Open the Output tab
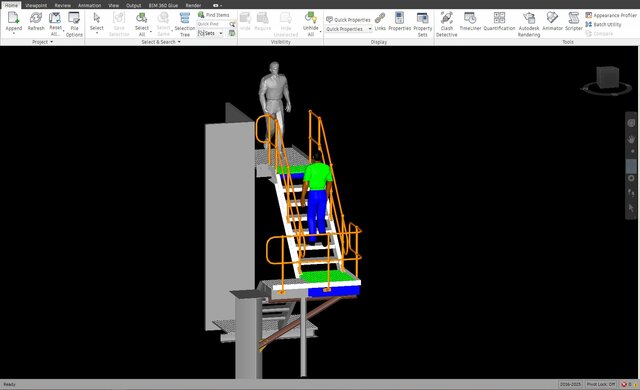Viewport: 640px width, 390px height. click(133, 5)
